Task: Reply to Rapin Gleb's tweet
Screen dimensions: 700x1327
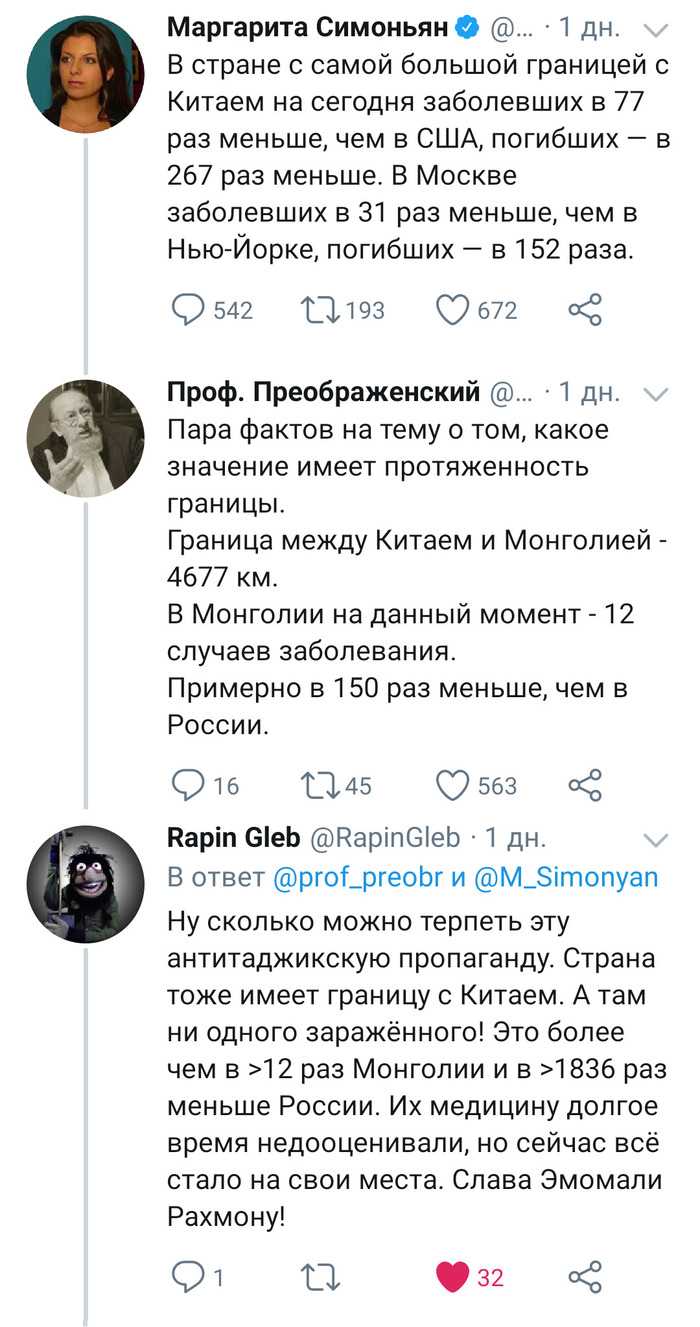Action: [x=189, y=1269]
